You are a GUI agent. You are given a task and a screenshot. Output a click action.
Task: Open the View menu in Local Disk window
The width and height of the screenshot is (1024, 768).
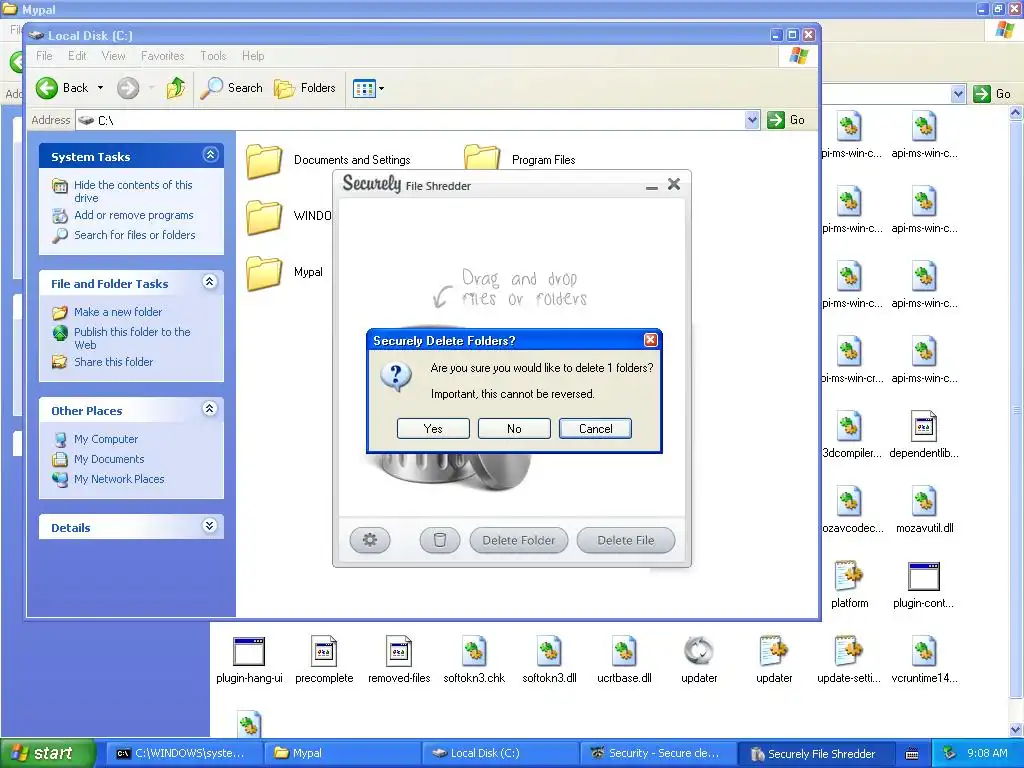click(x=113, y=56)
